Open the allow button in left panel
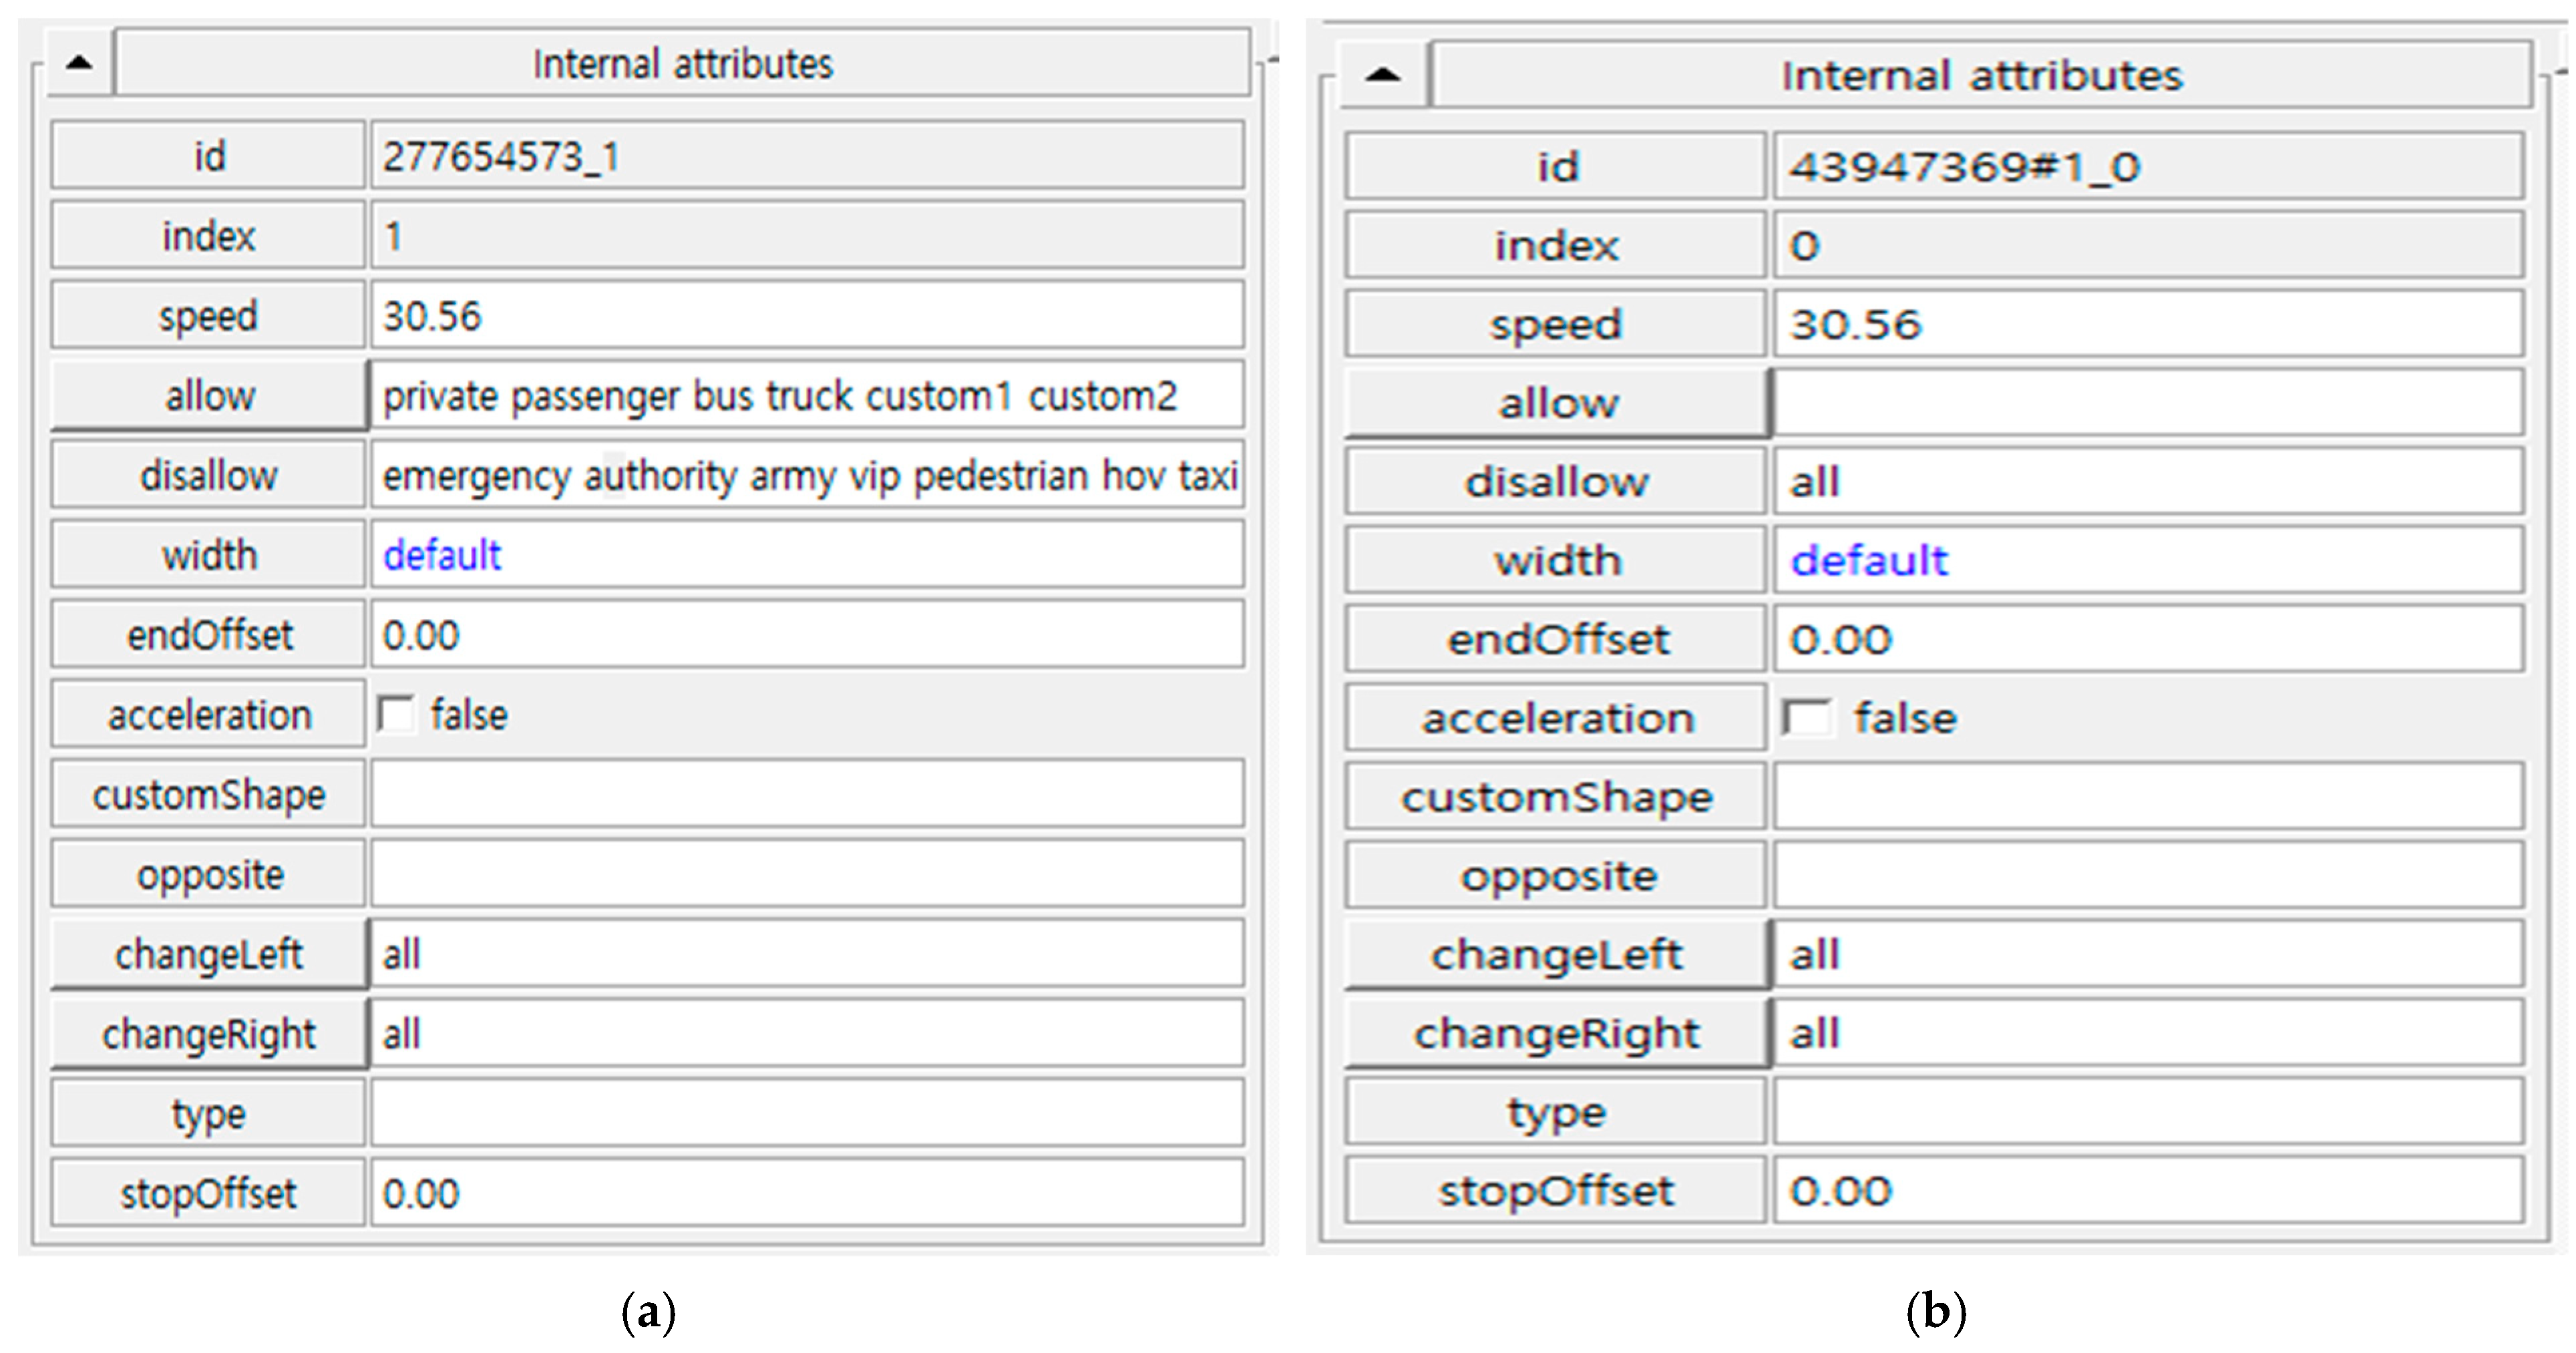 click(209, 396)
